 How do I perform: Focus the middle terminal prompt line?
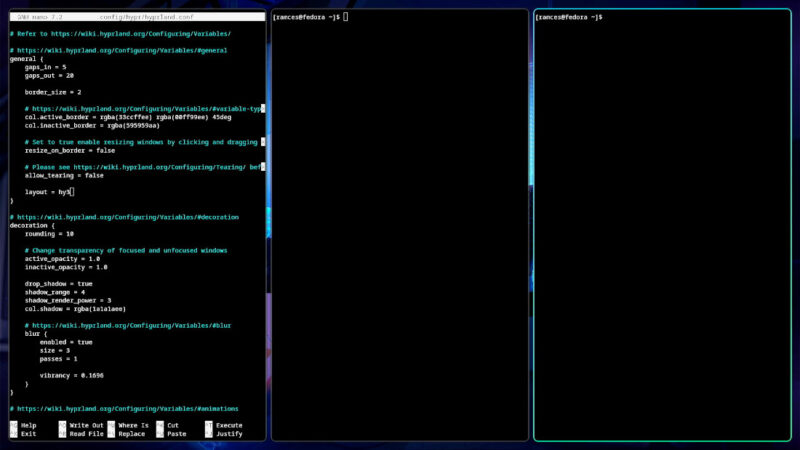(310, 17)
